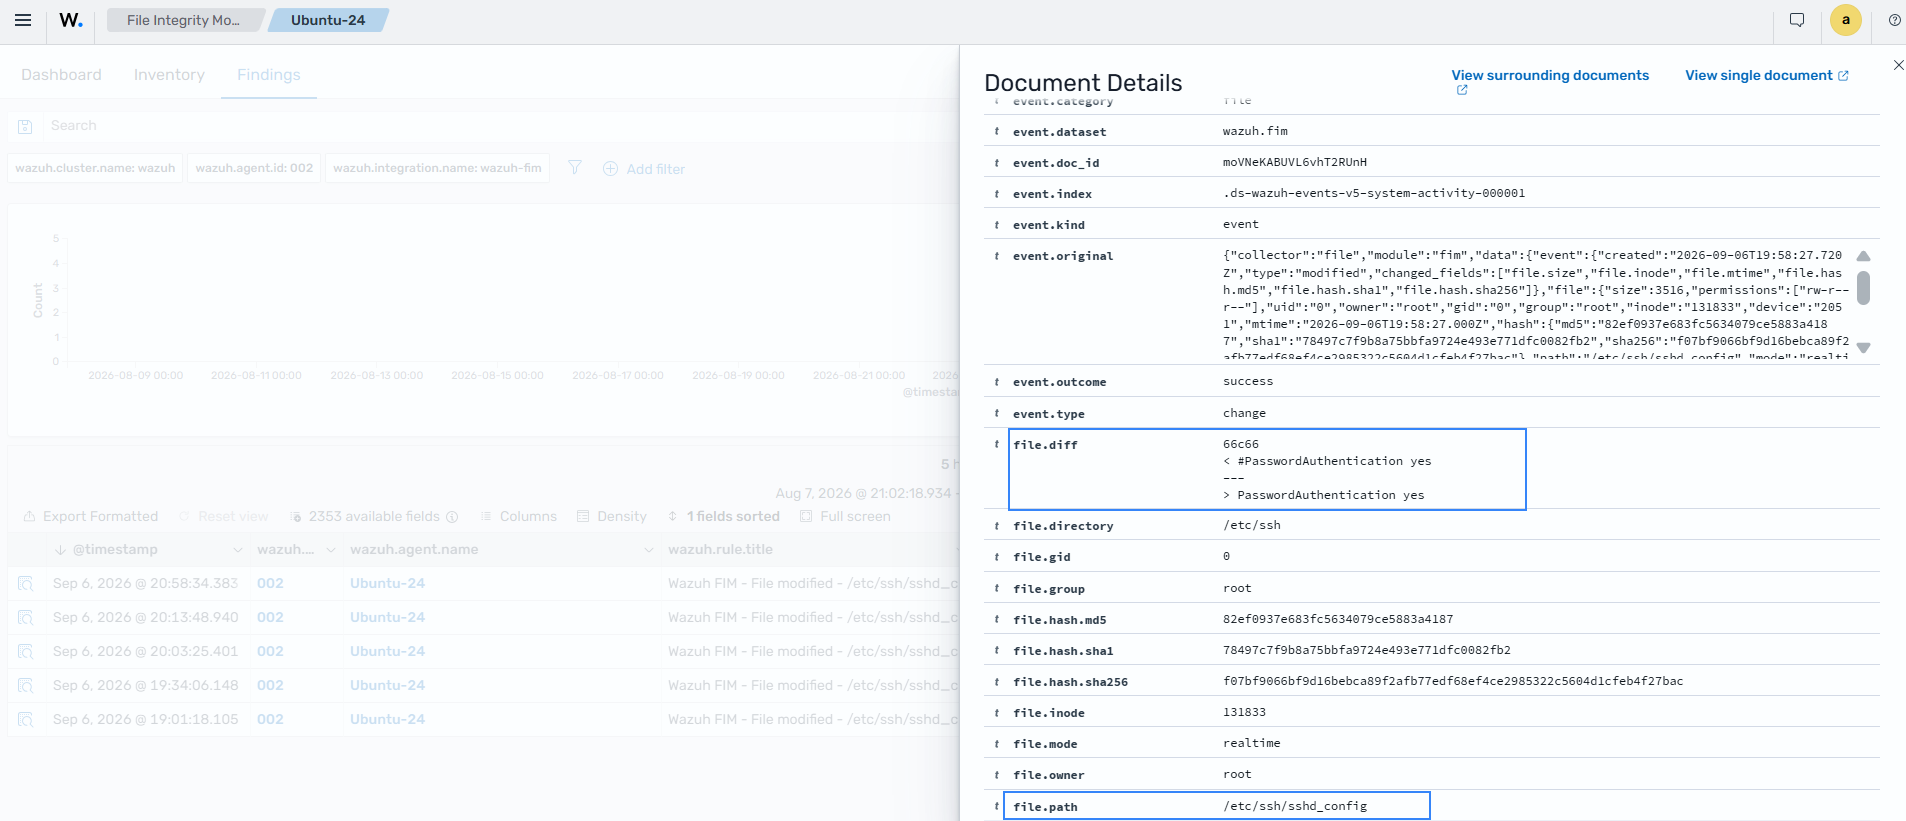Open the newsfeed icon in header
The width and height of the screenshot is (1906, 821).
[x=1797, y=20]
